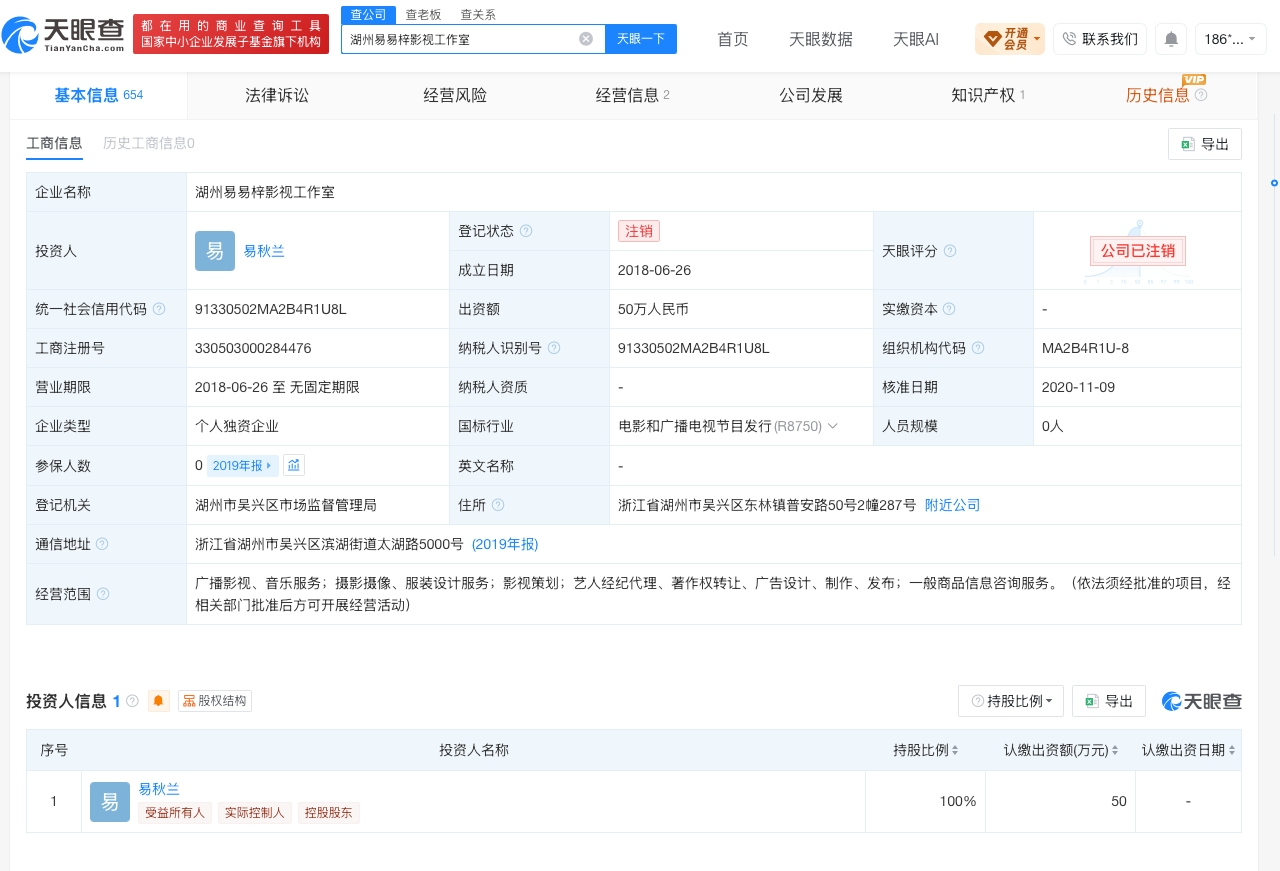Viewport: 1280px width, 871px height.
Task: Open the 联系我们 contact button
Action: tap(1099, 39)
